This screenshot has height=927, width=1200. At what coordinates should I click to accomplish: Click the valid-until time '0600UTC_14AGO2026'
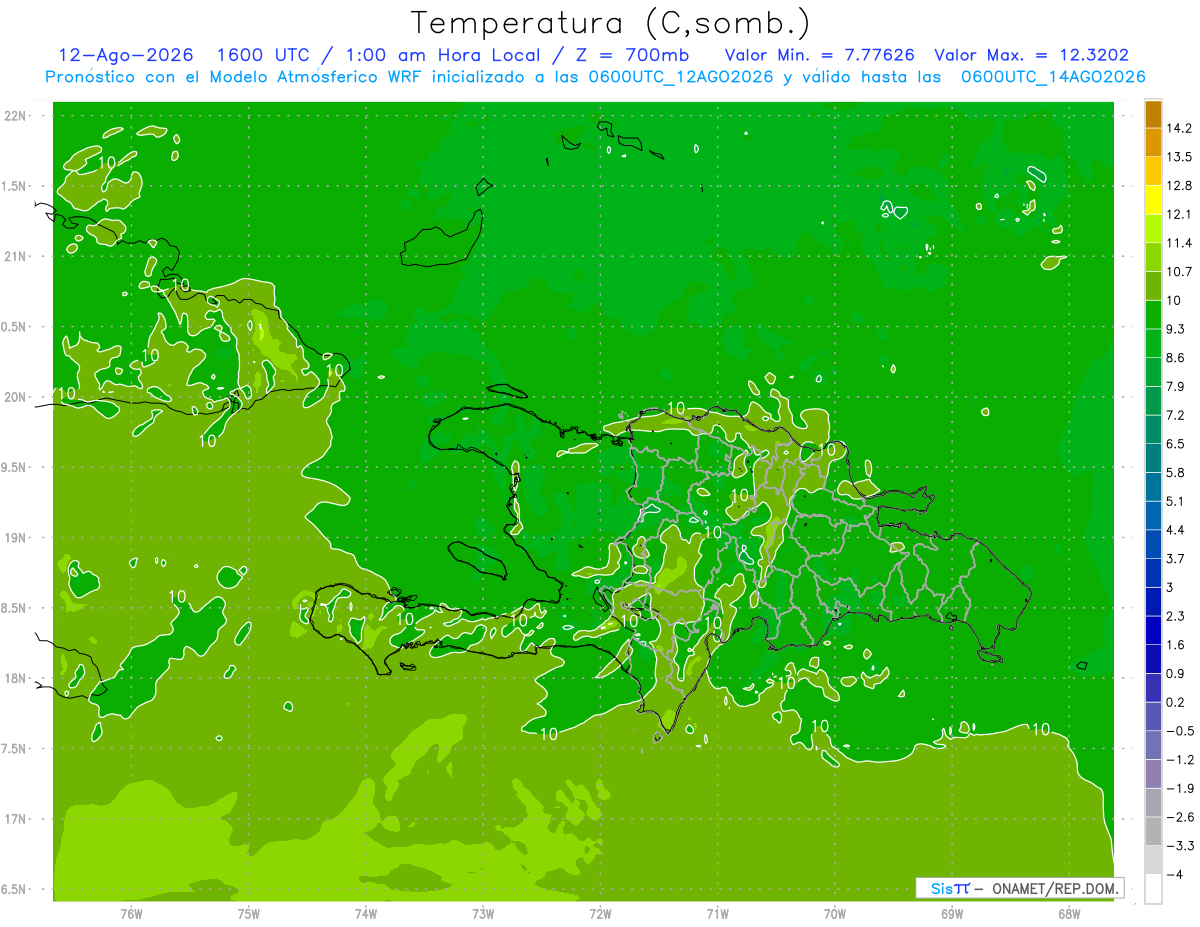(x=1053, y=77)
